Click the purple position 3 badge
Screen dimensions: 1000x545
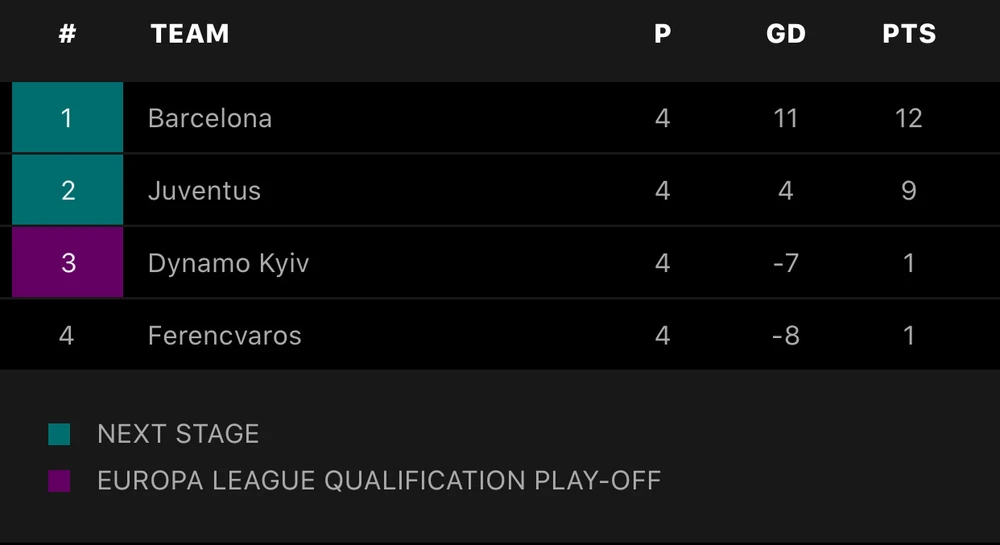click(67, 263)
